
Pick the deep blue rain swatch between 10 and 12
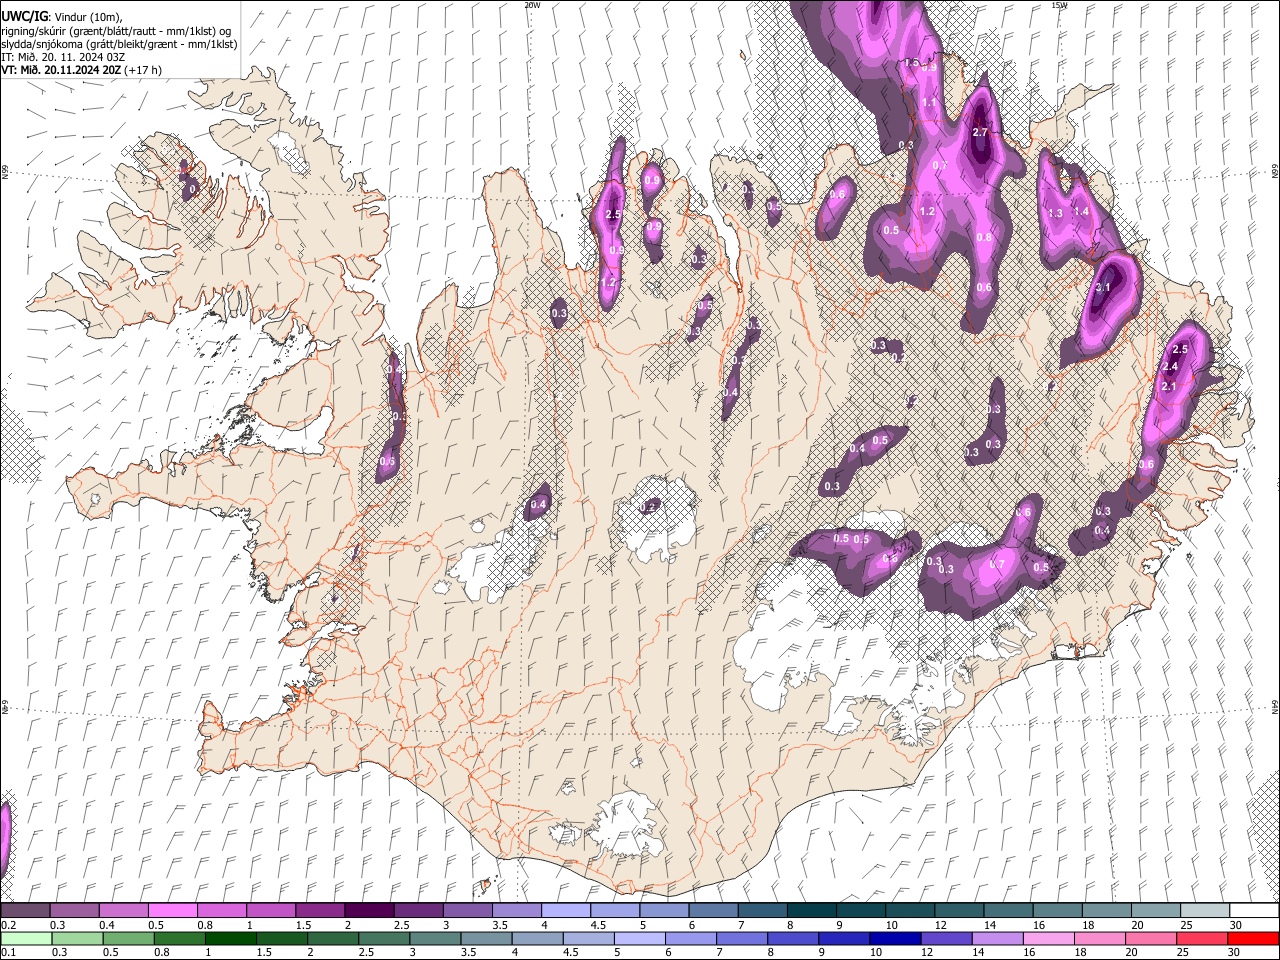click(894, 938)
